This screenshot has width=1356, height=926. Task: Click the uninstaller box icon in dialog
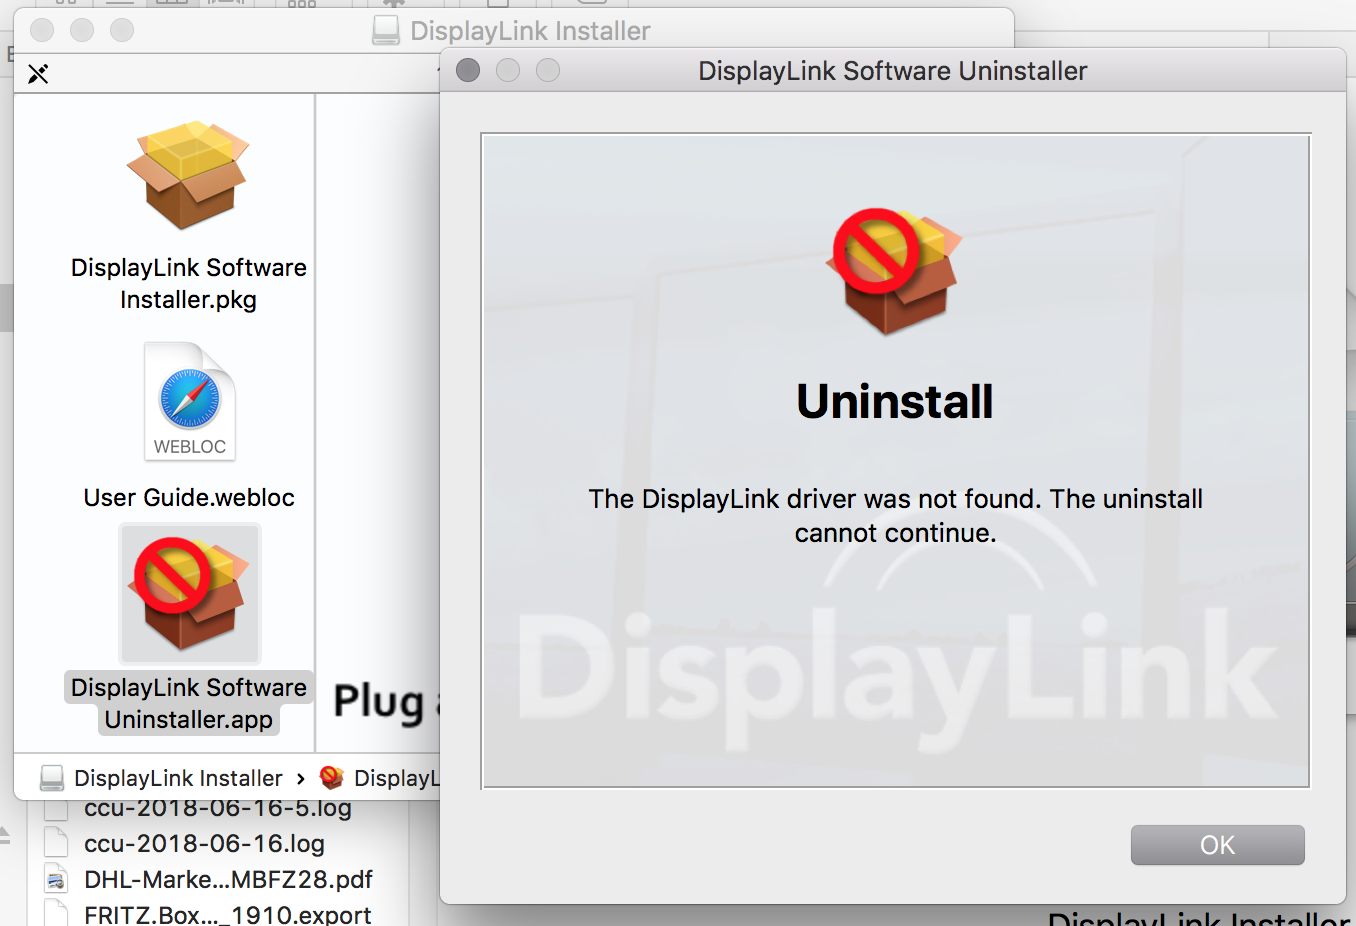click(x=893, y=271)
